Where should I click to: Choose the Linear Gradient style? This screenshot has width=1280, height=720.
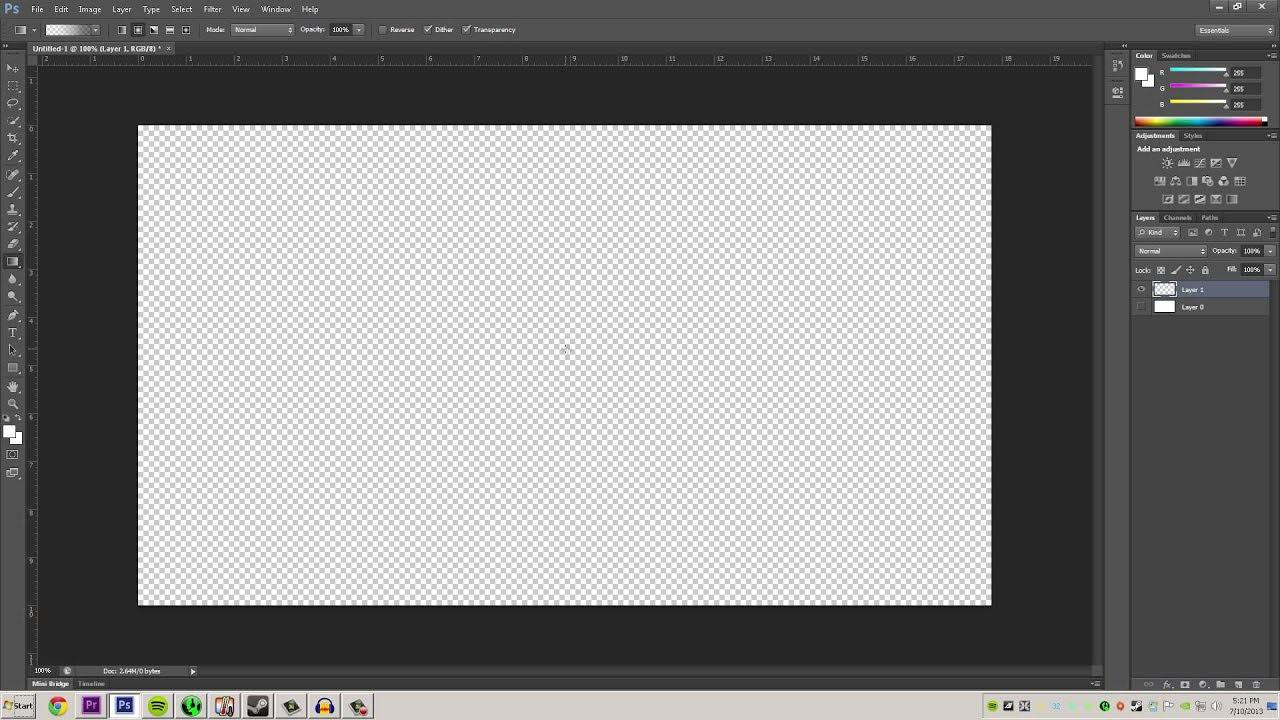(x=122, y=30)
